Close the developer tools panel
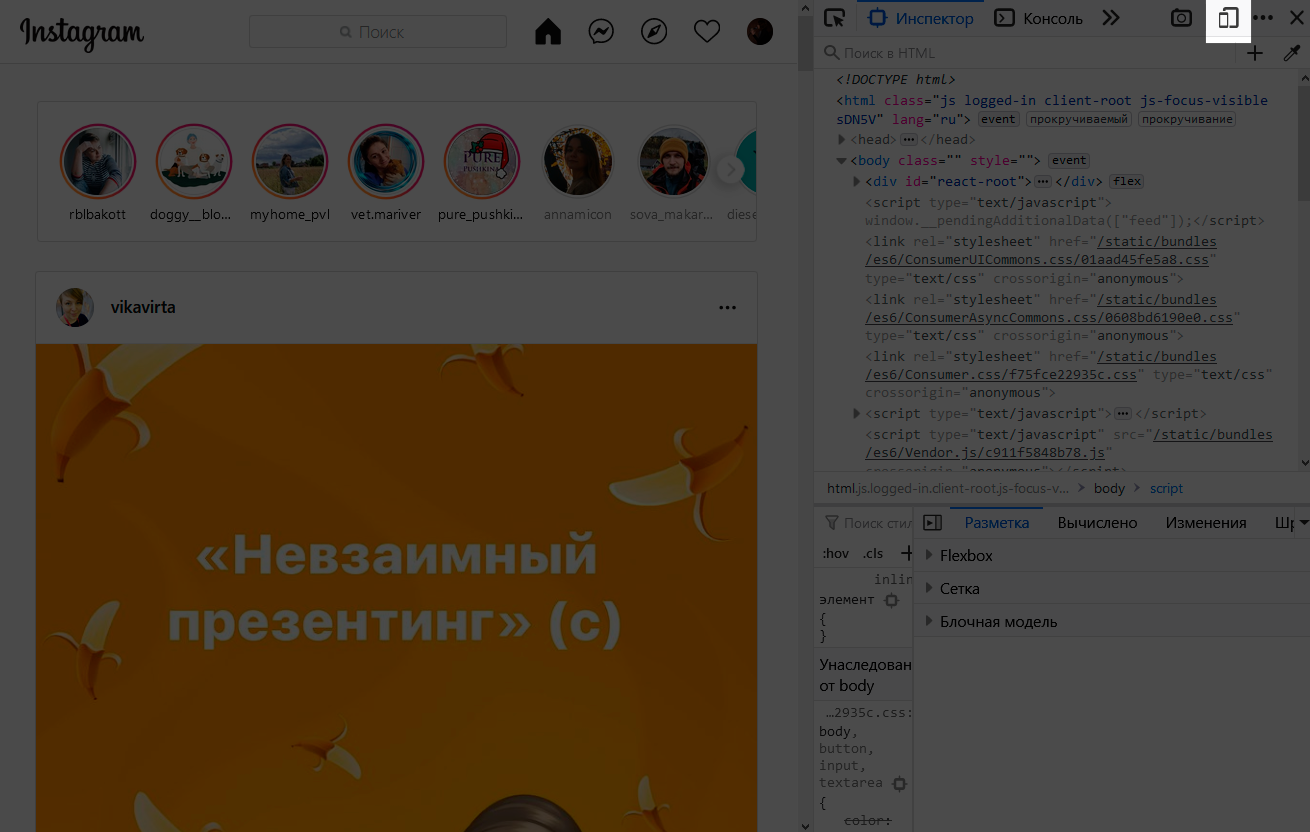1310x832 pixels. point(1296,18)
